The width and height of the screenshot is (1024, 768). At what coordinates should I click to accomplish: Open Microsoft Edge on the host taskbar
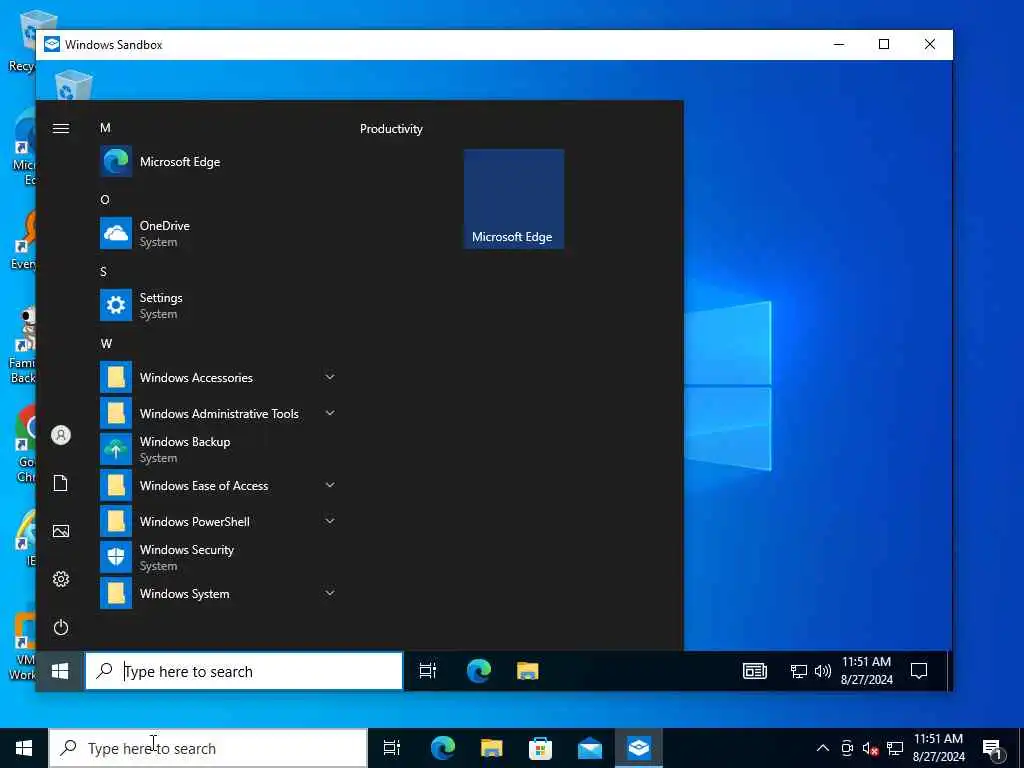443,748
